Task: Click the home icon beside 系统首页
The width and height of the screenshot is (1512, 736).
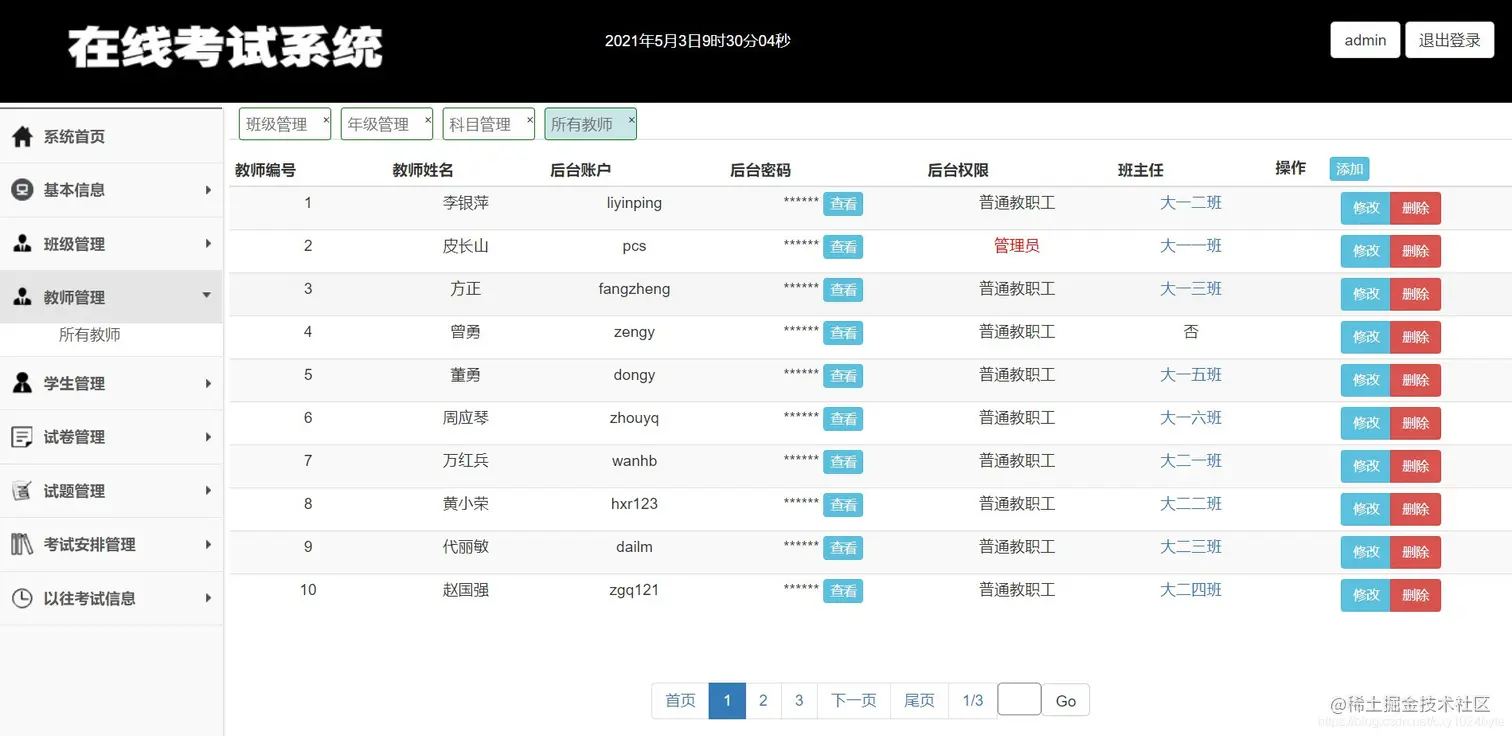Action: click(22, 137)
